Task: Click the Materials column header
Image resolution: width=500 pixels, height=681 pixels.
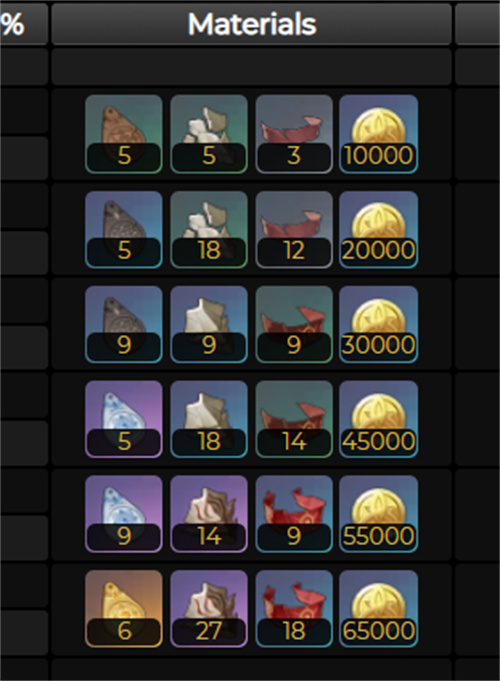Action: pos(252,24)
